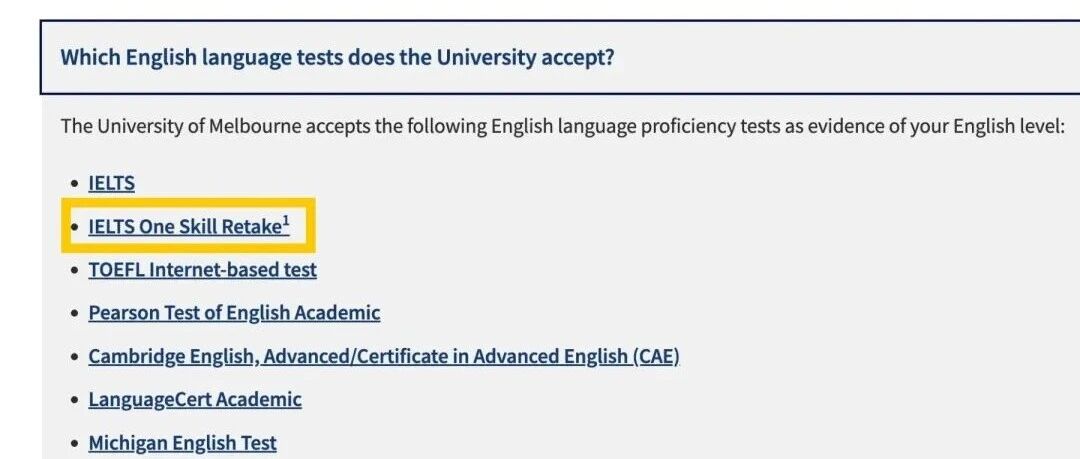Viewport: 1080px width, 459px height.
Task: Click the bullet beside TOEFL Internet-based test
Action: pos(74,271)
